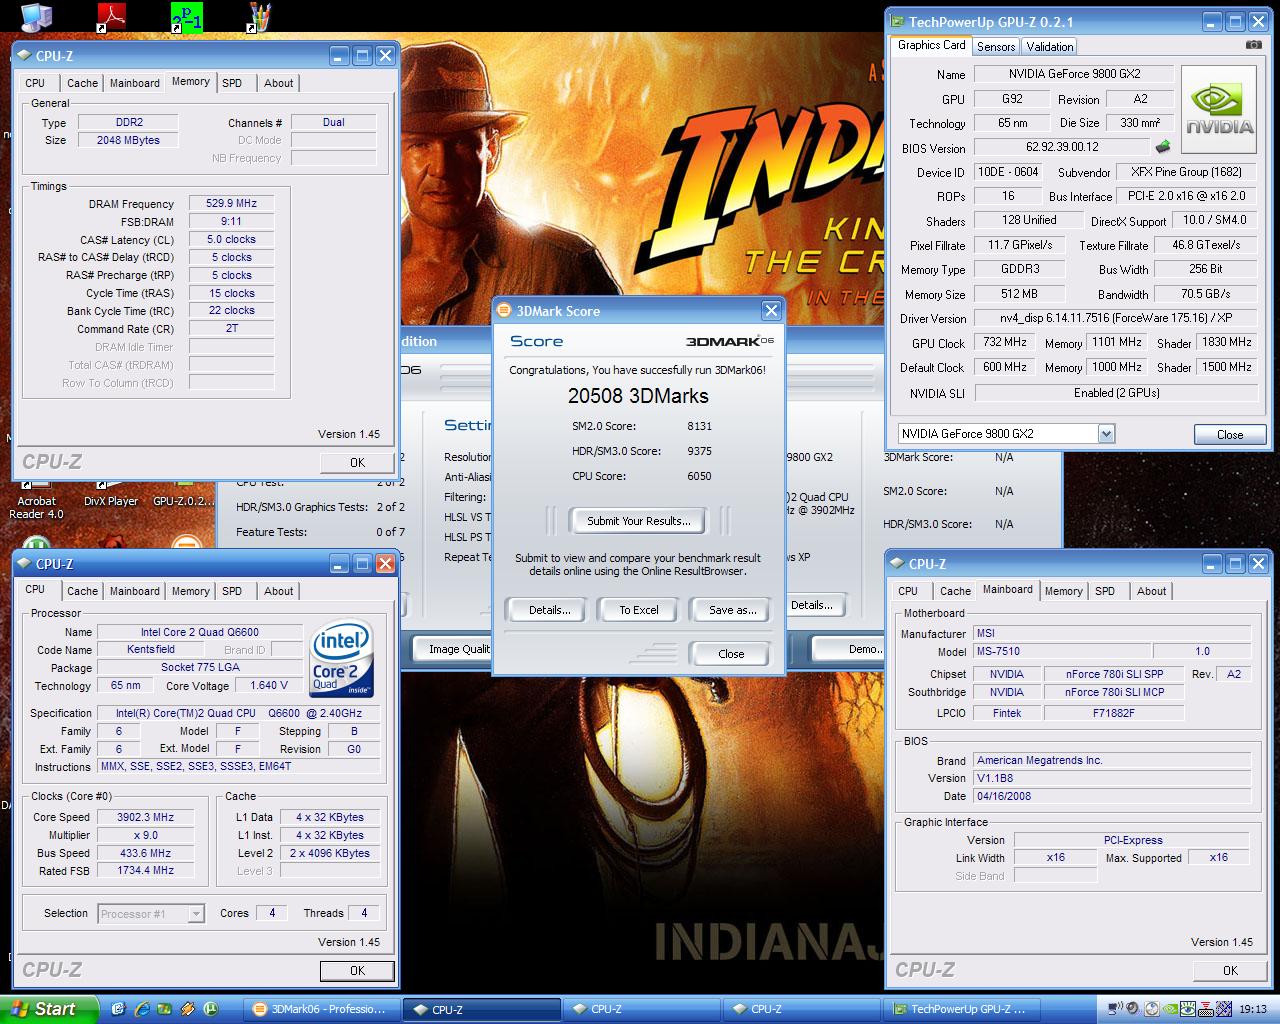Viewport: 1280px width, 1024px height.
Task: Click GPU-Z camera screenshot icon
Action: click(1253, 45)
